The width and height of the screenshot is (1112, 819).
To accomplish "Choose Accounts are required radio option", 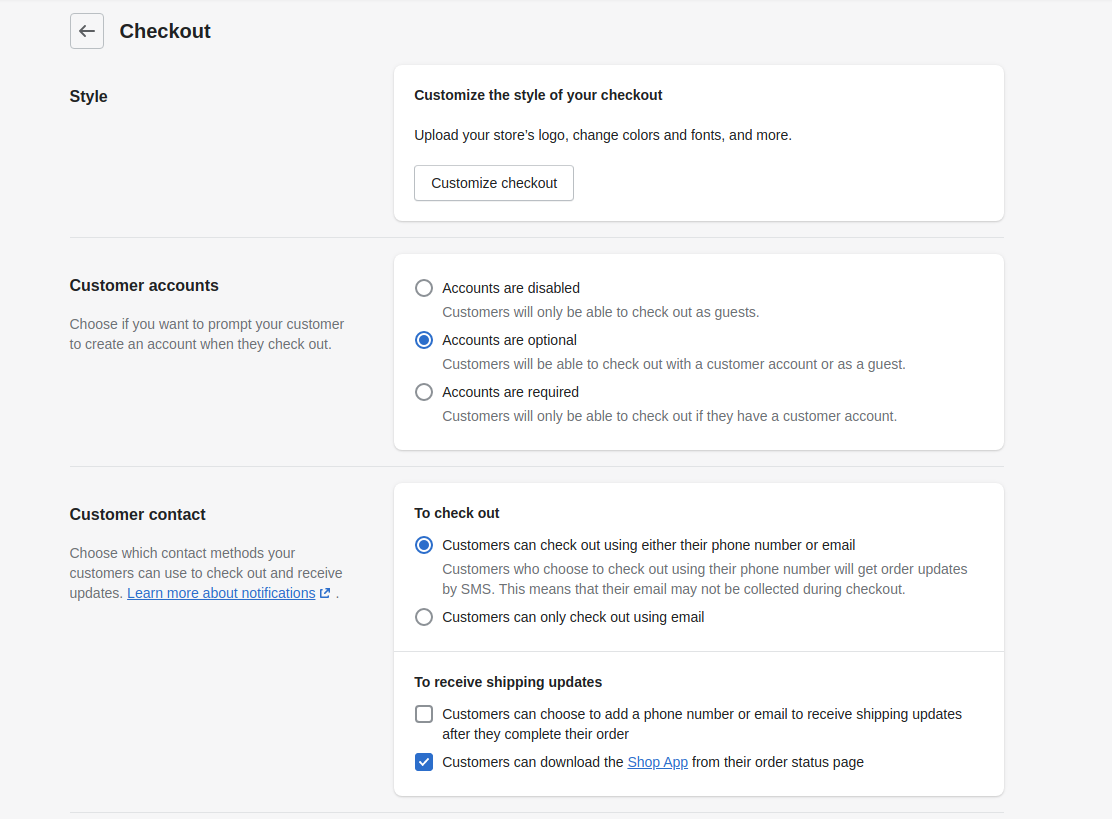I will [423, 392].
